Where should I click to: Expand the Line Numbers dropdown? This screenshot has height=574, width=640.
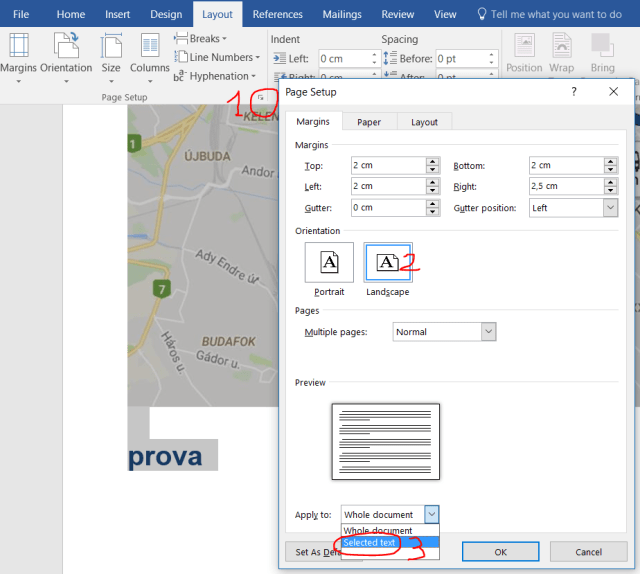pos(215,57)
